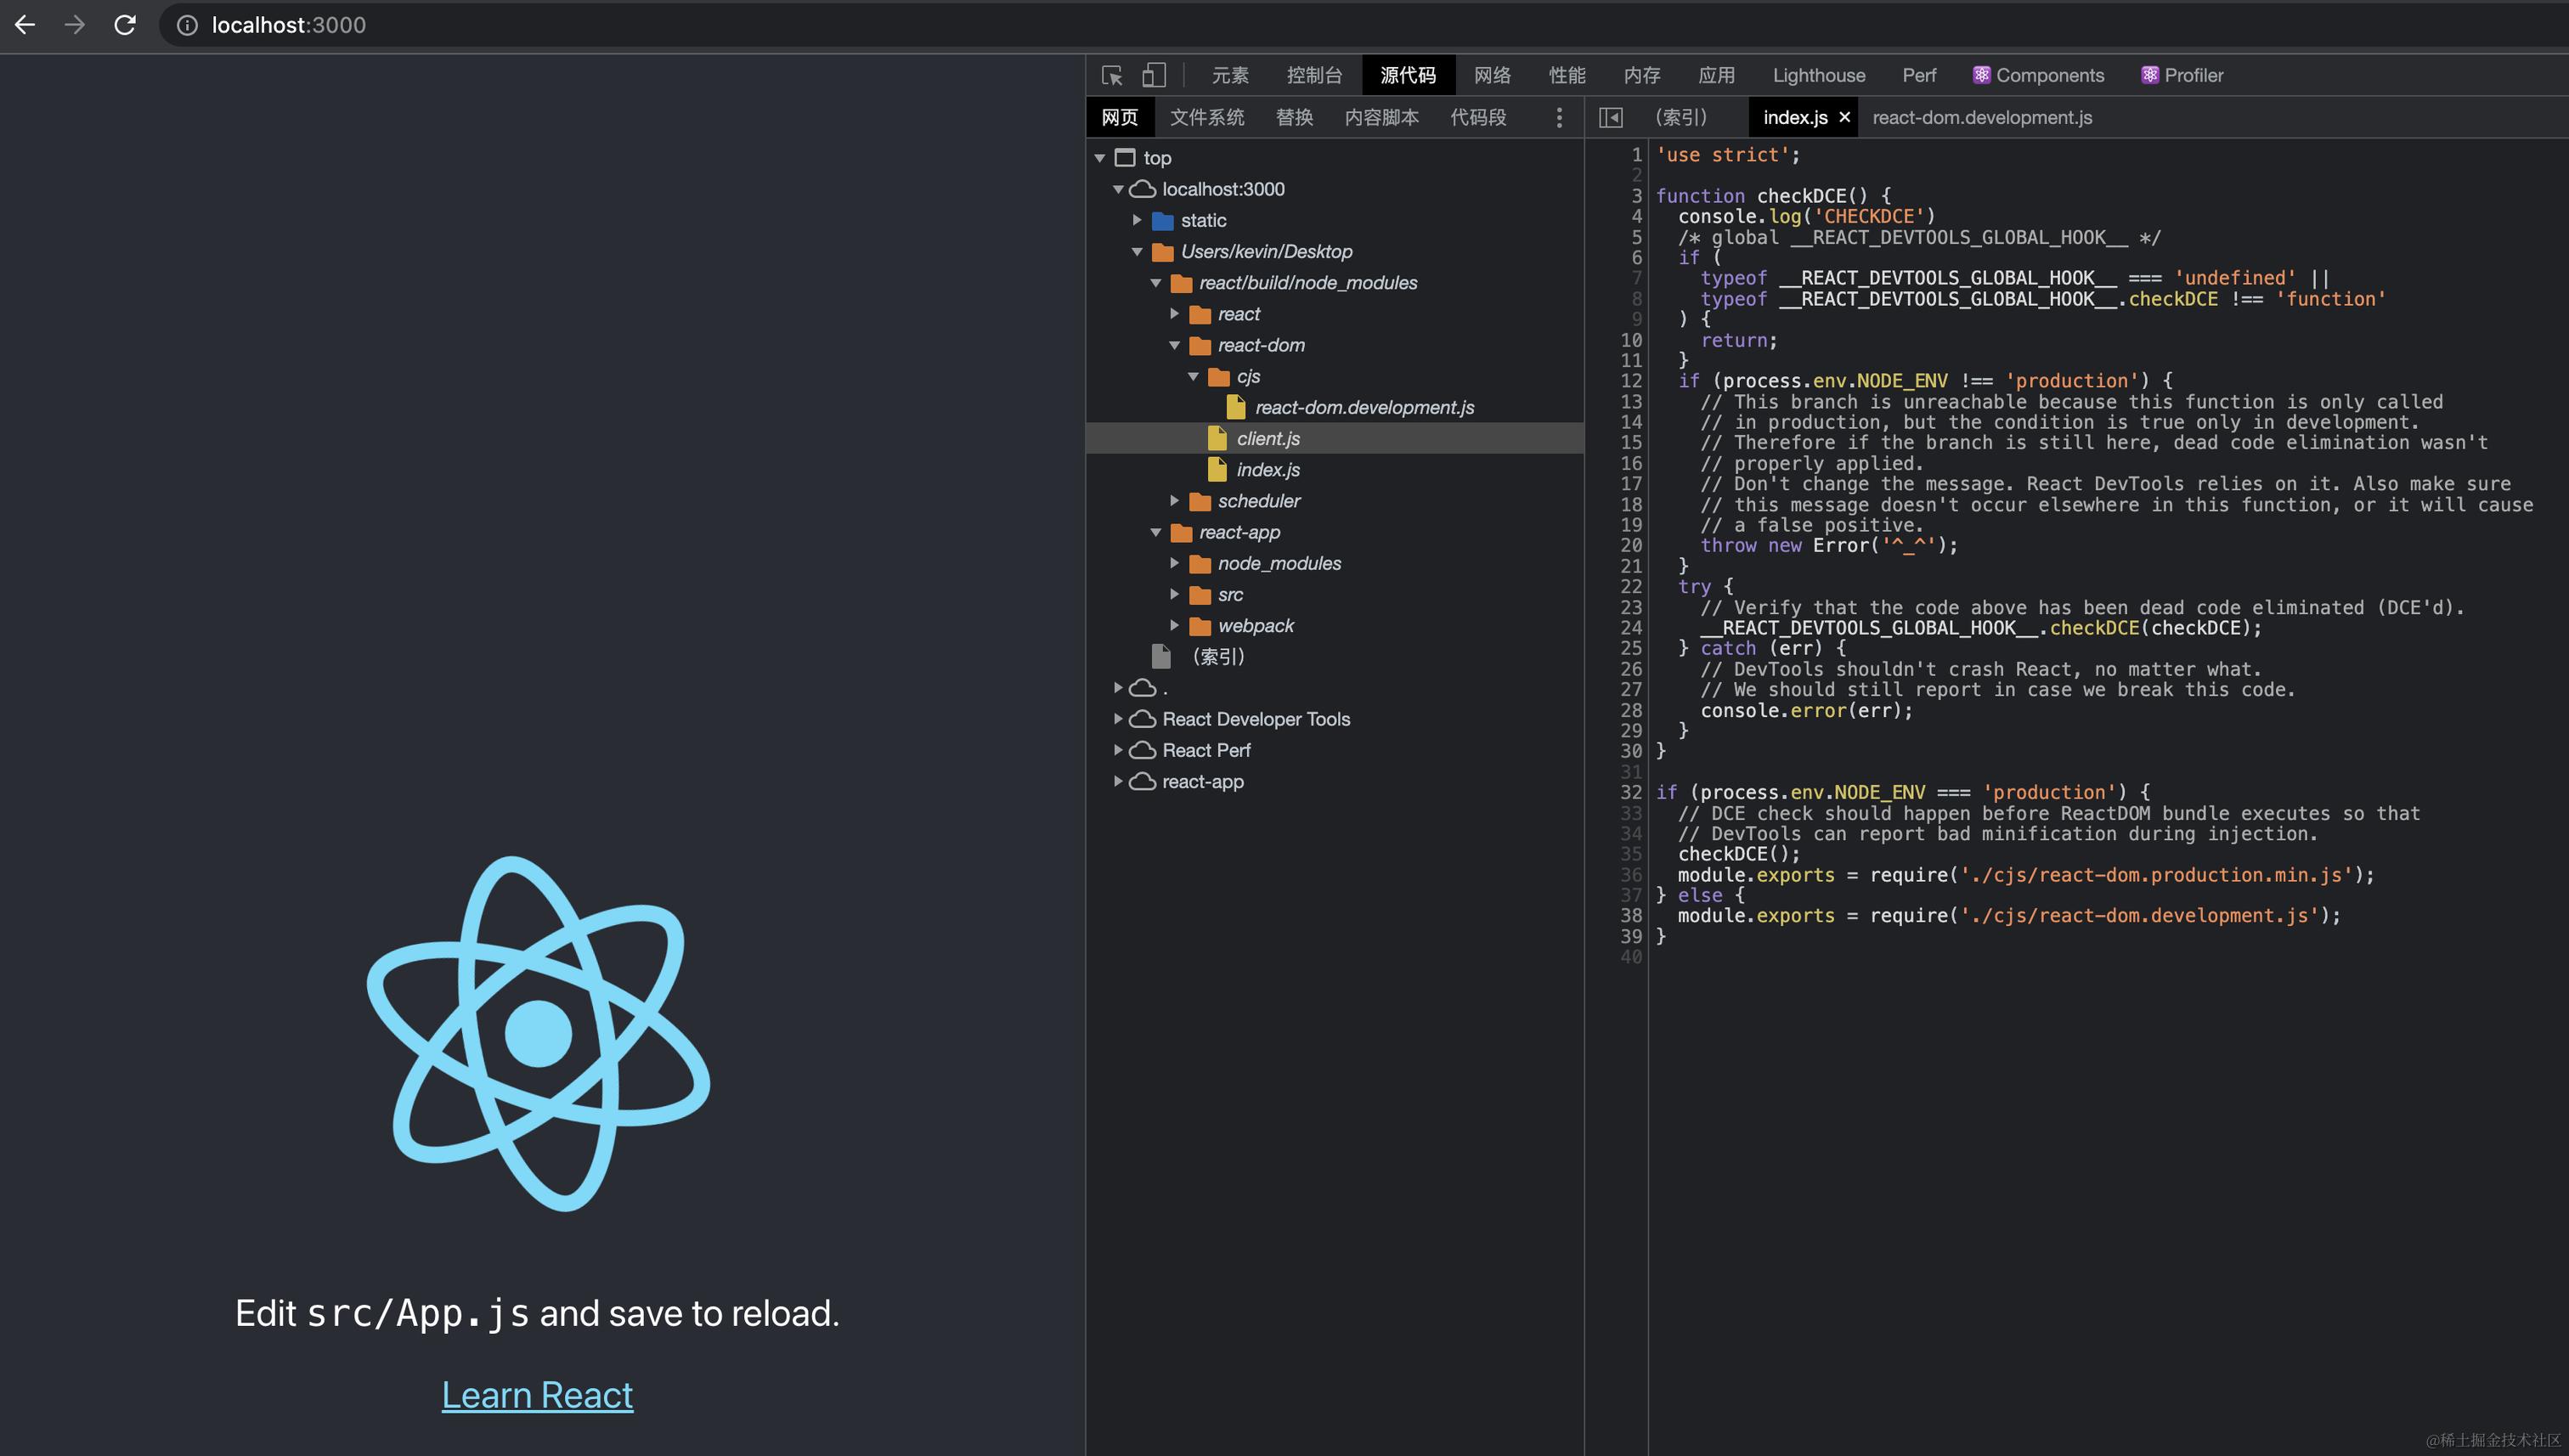The image size is (2569, 1456).
Task: Click the spinning React logo
Action: pyautogui.click(x=538, y=1034)
